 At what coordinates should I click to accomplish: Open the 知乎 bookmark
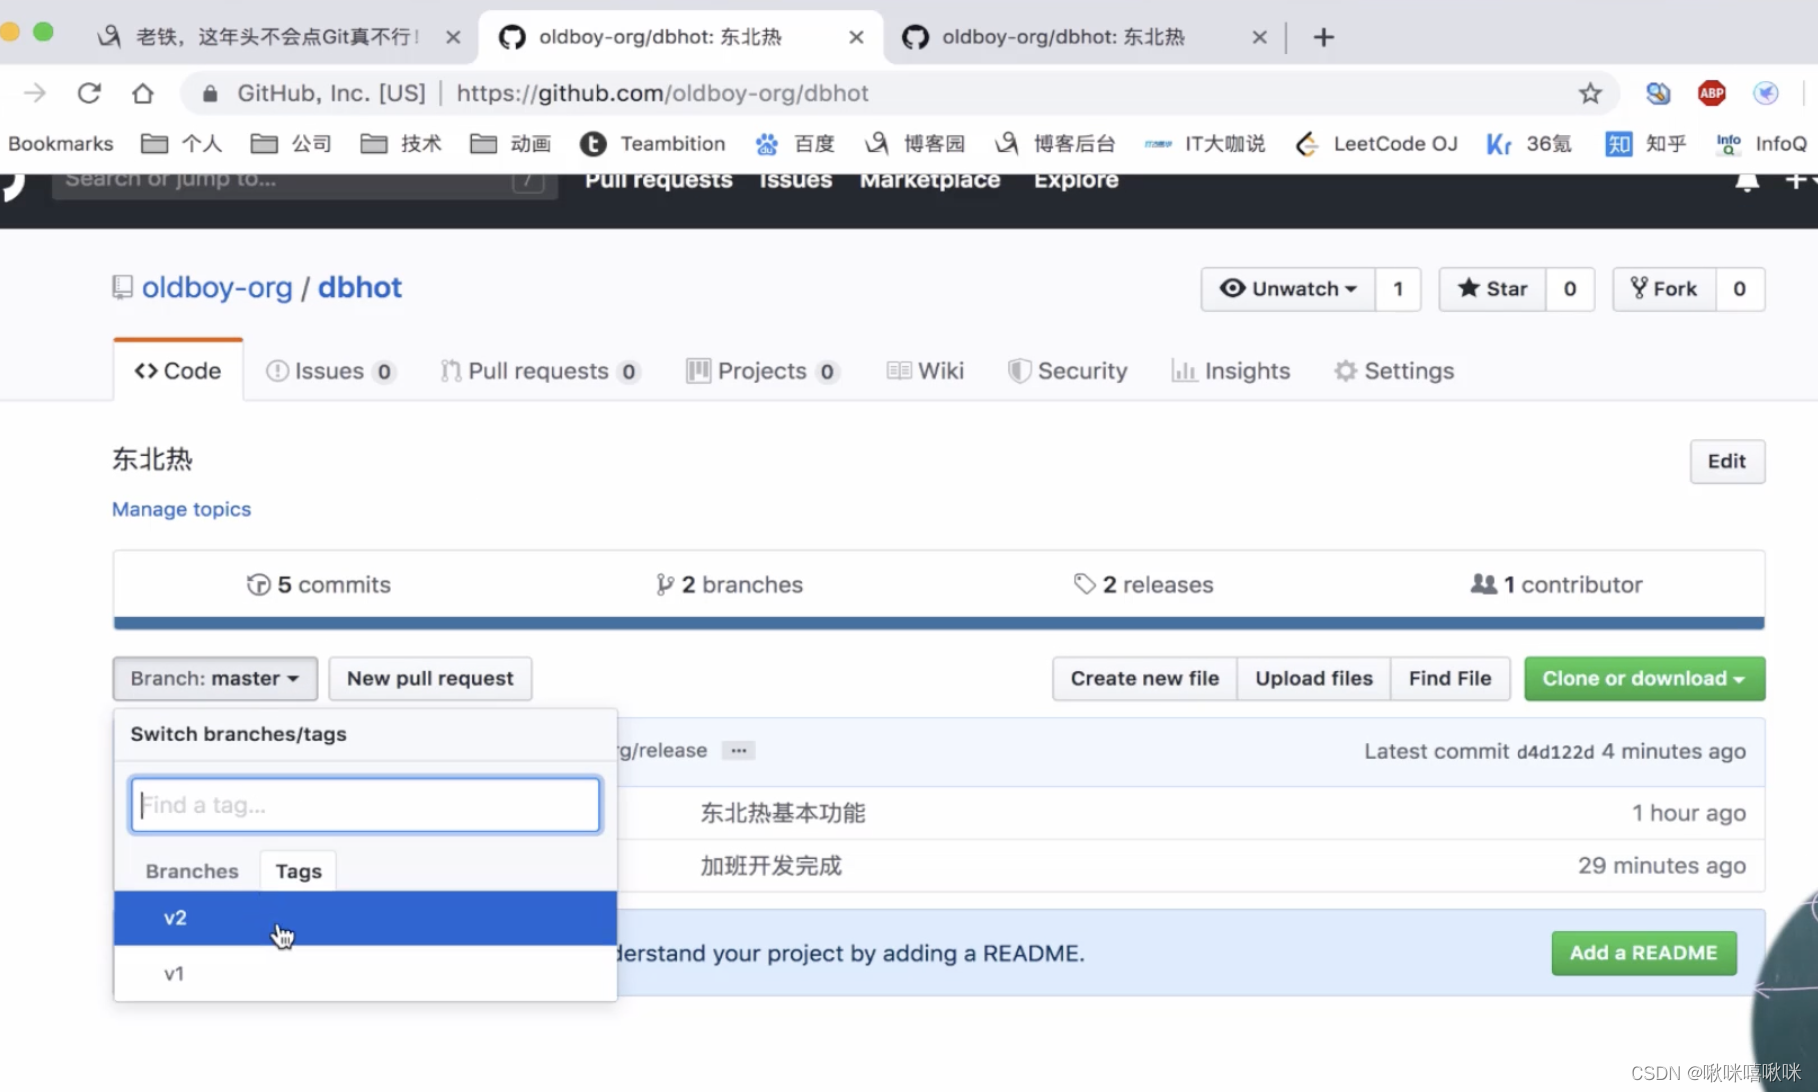pyautogui.click(x=1645, y=144)
